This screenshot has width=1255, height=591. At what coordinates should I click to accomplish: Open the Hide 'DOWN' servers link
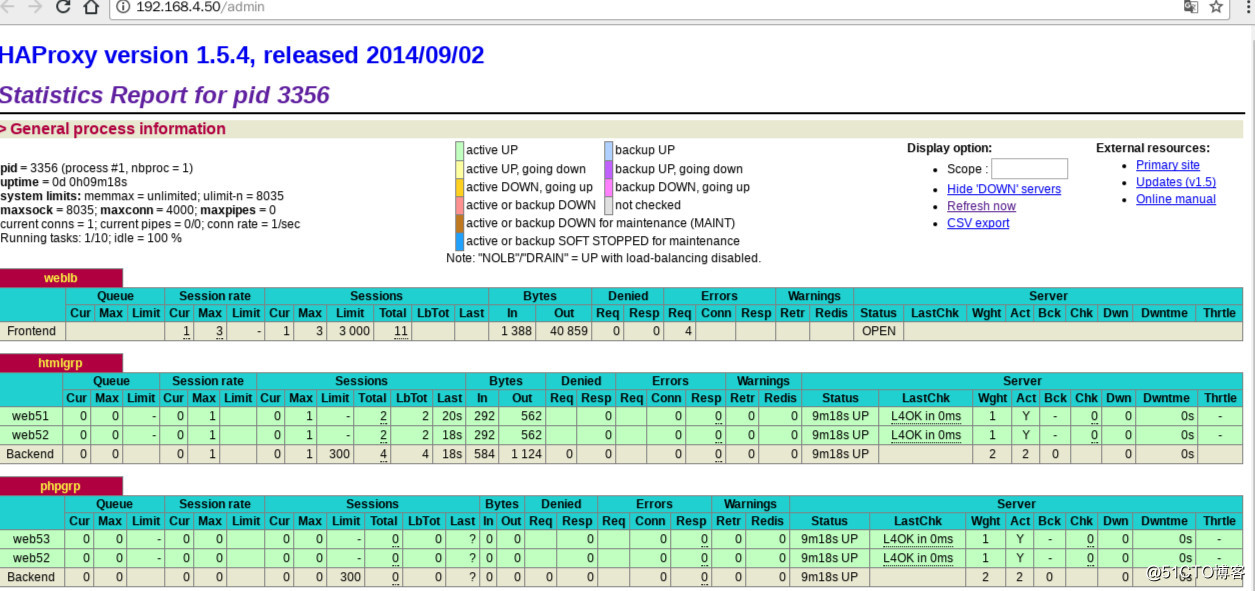(x=1004, y=189)
